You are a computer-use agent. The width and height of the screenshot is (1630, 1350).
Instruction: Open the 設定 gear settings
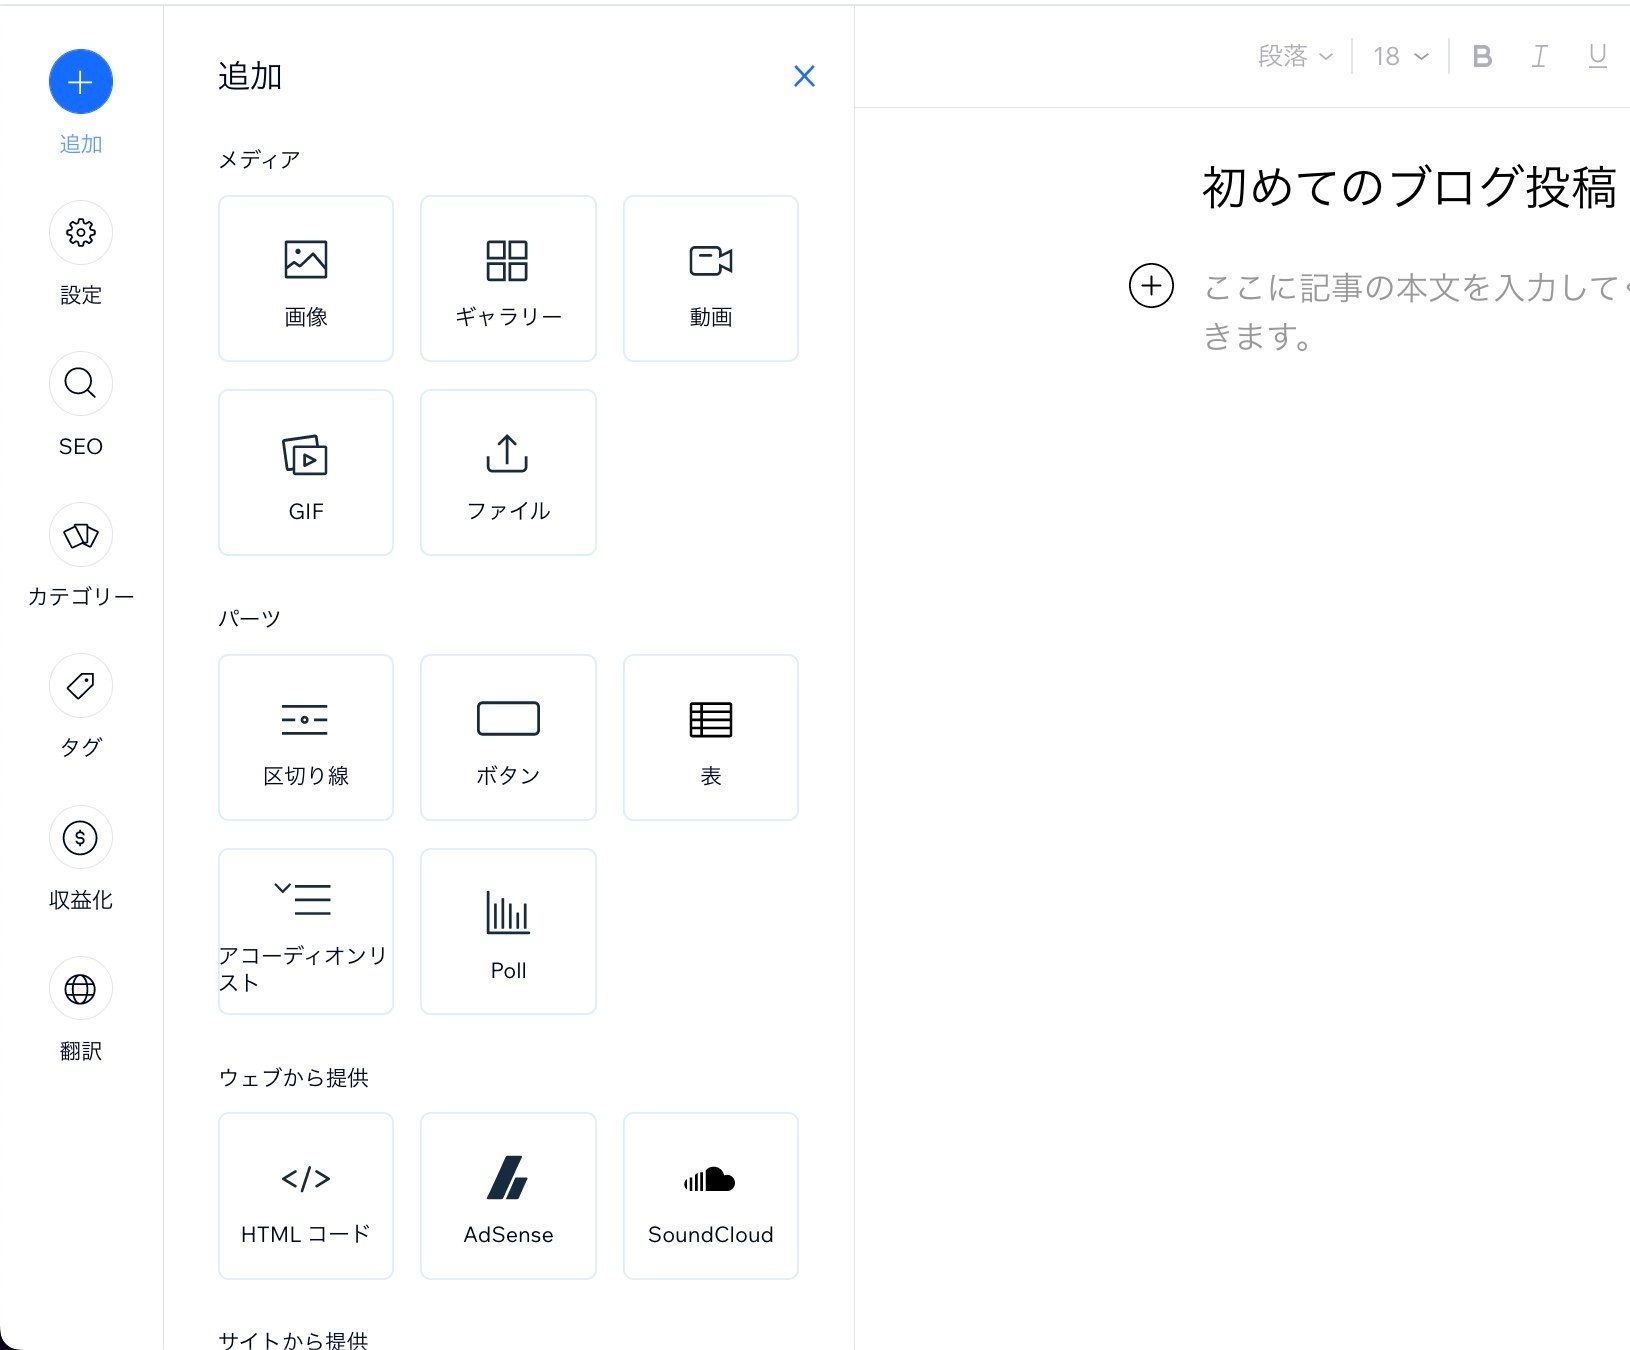pyautogui.click(x=81, y=233)
